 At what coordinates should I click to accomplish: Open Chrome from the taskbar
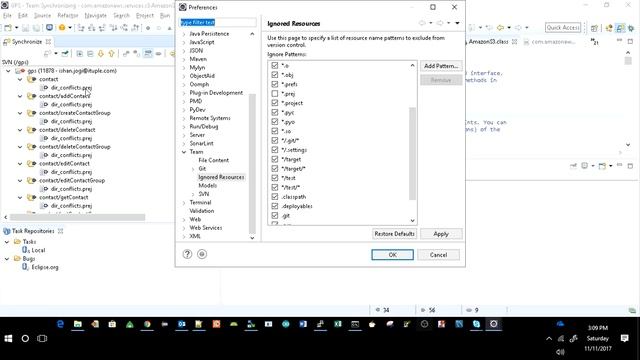[x=147, y=324]
